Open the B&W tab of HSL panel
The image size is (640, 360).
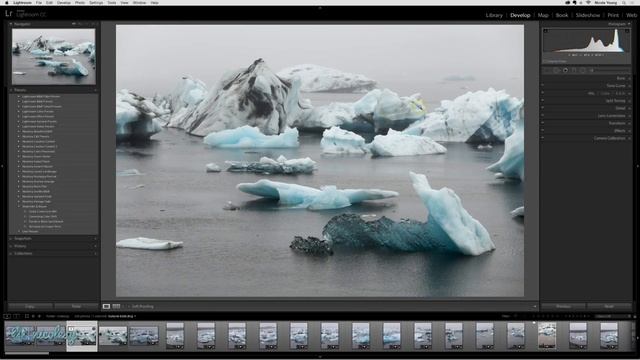[620, 93]
